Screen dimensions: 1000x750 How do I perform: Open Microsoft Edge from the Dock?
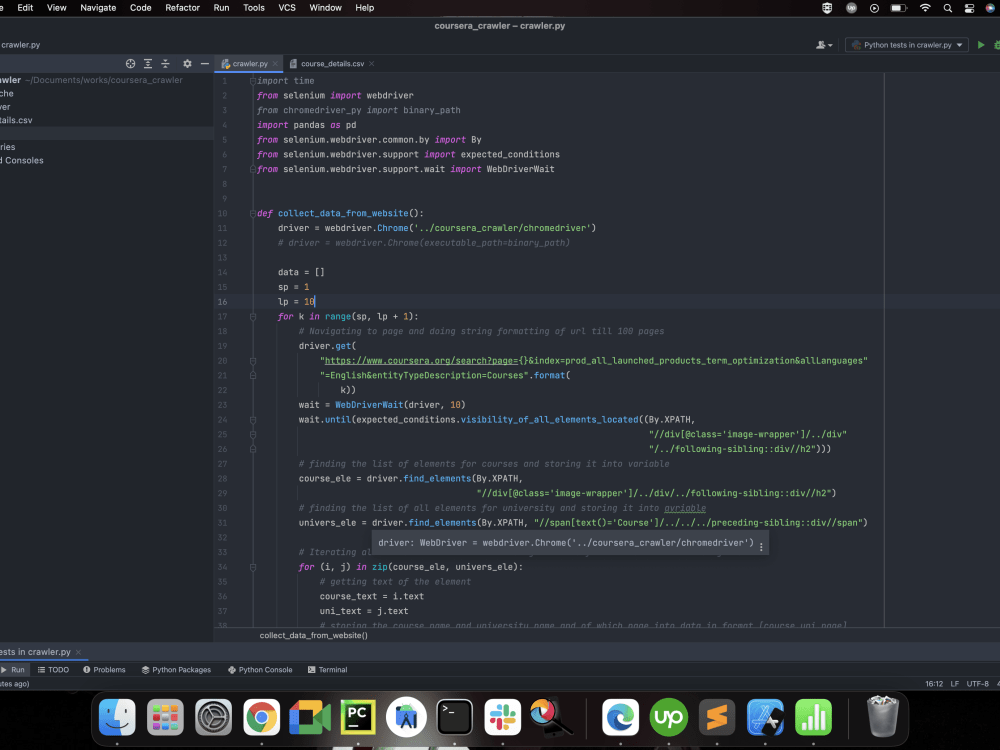pos(621,717)
